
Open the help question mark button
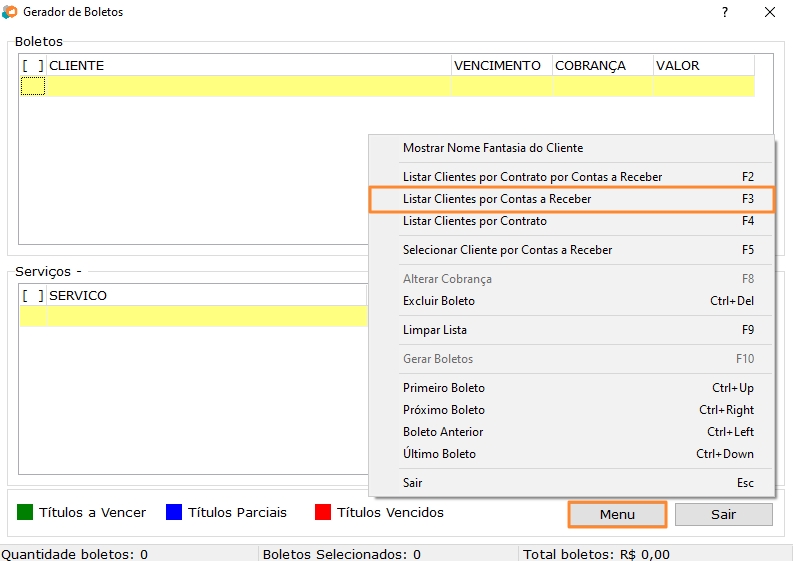[x=725, y=12]
